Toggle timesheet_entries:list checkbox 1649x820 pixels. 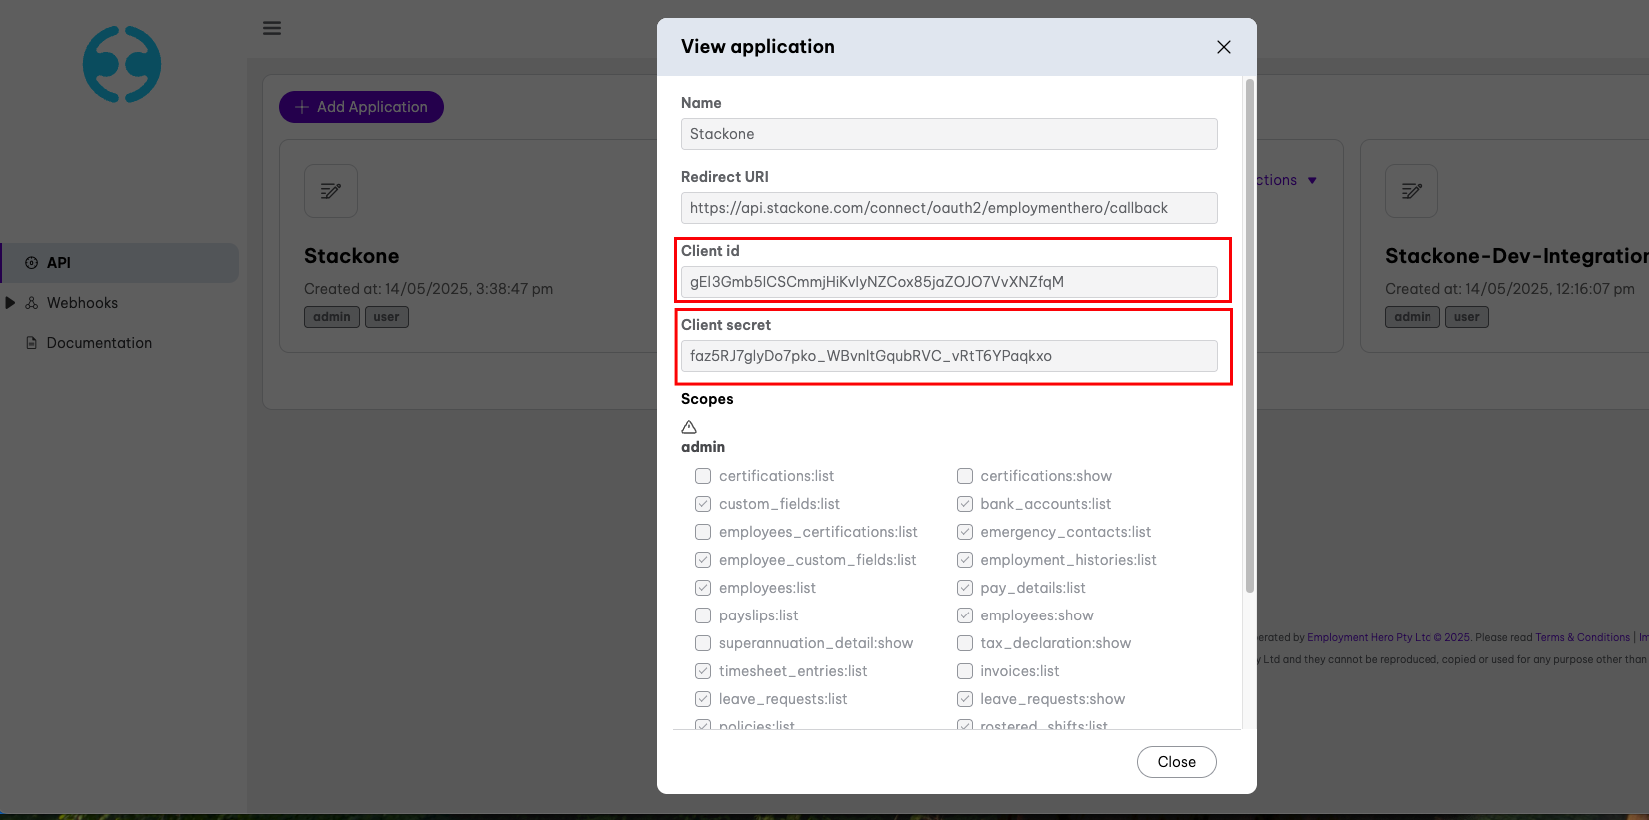tap(703, 671)
